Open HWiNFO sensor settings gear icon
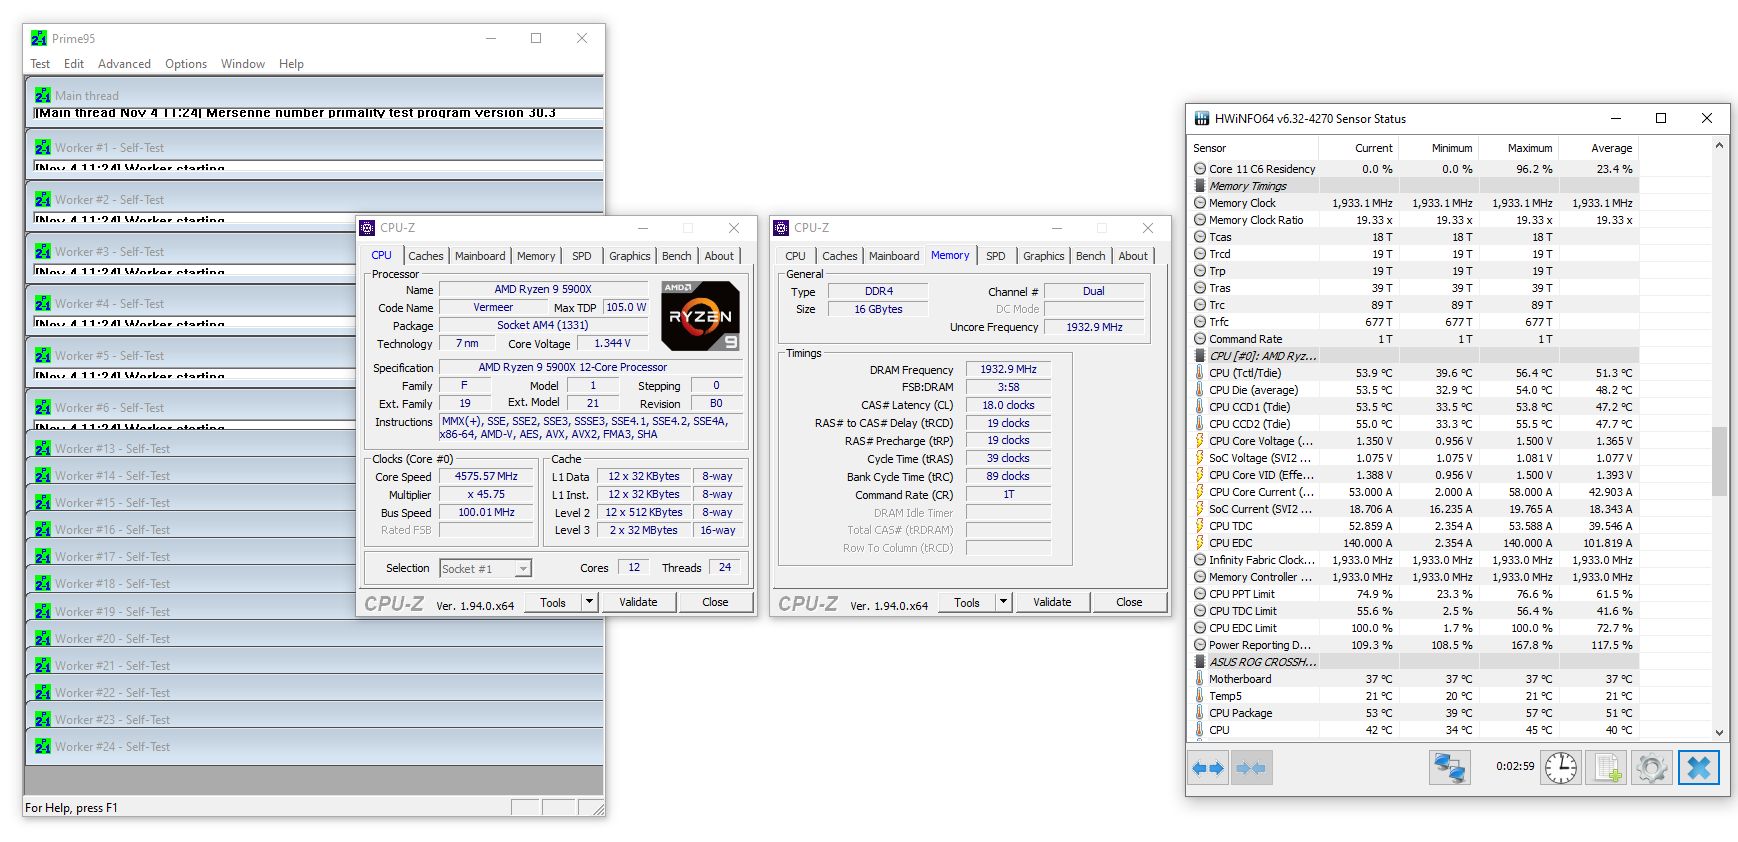This screenshot has height=842, width=1738. point(1651,768)
